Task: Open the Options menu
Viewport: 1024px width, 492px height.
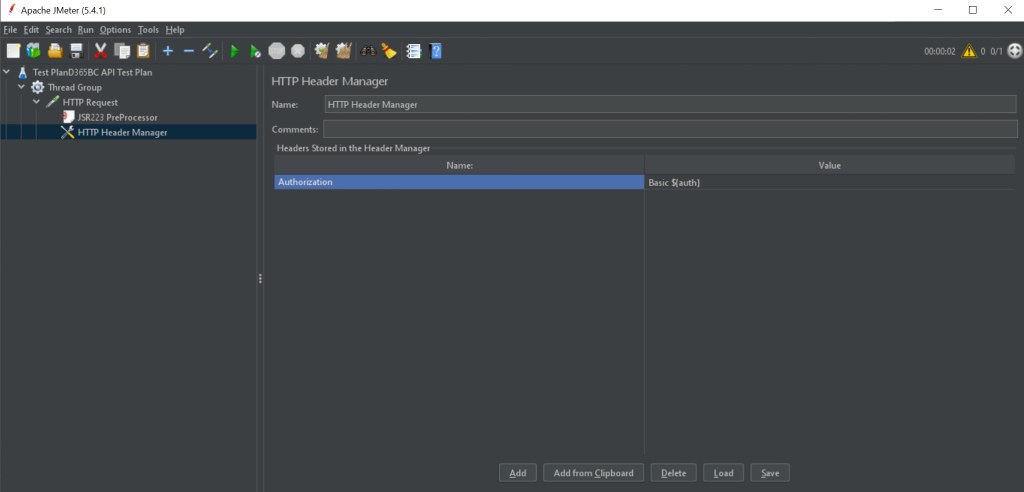Action: 115,30
